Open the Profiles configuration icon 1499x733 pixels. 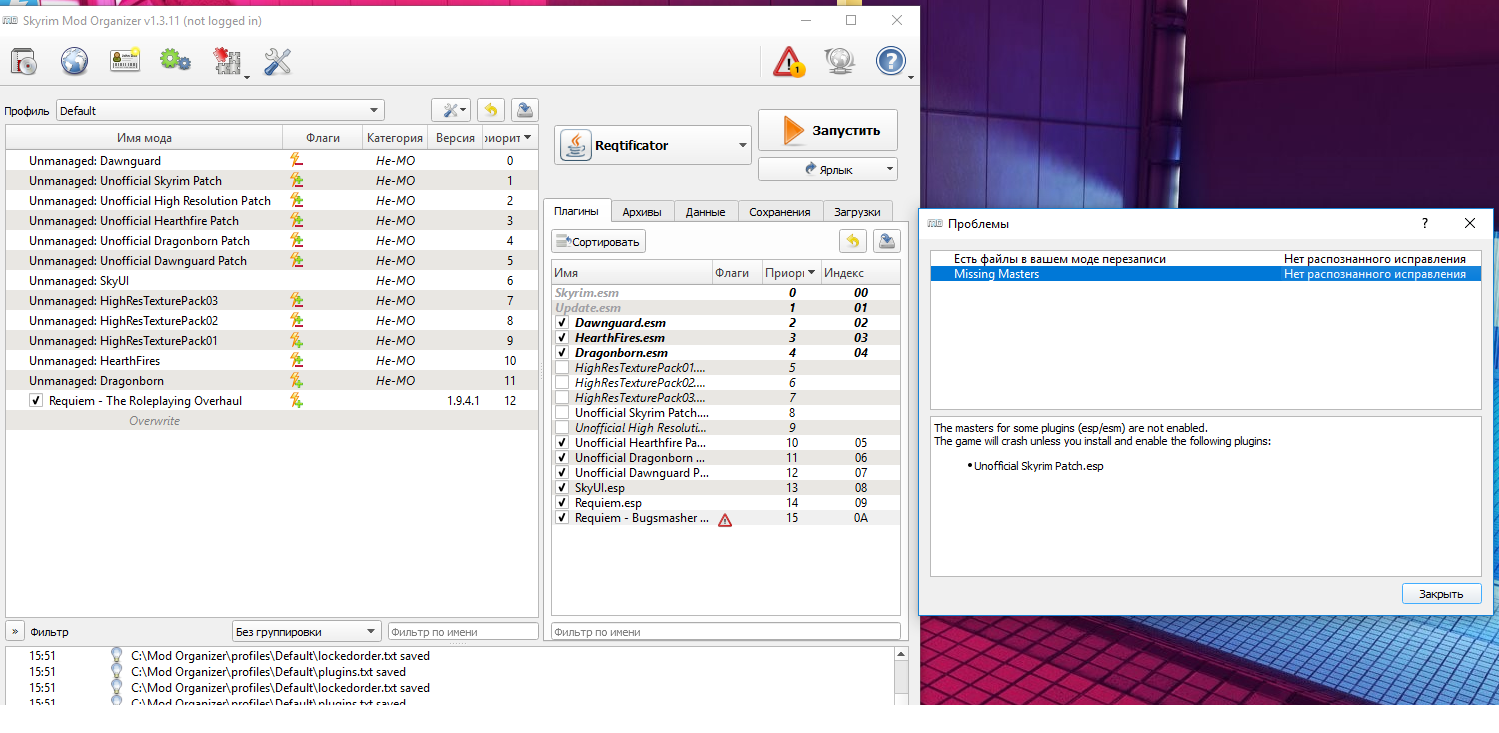pos(125,61)
